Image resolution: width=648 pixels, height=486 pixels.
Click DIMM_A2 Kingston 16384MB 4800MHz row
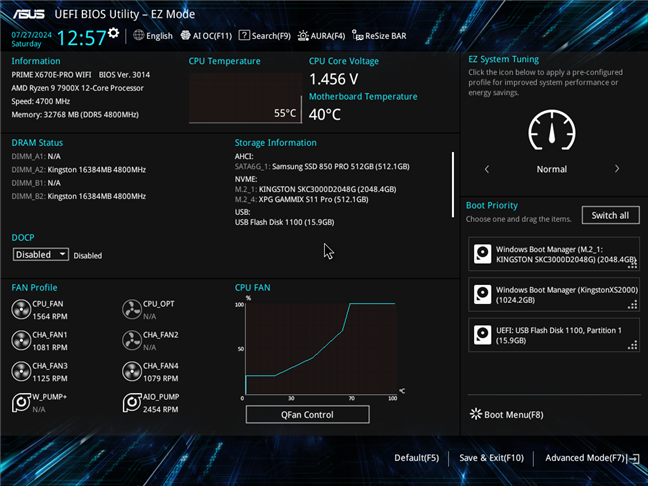coord(79,170)
